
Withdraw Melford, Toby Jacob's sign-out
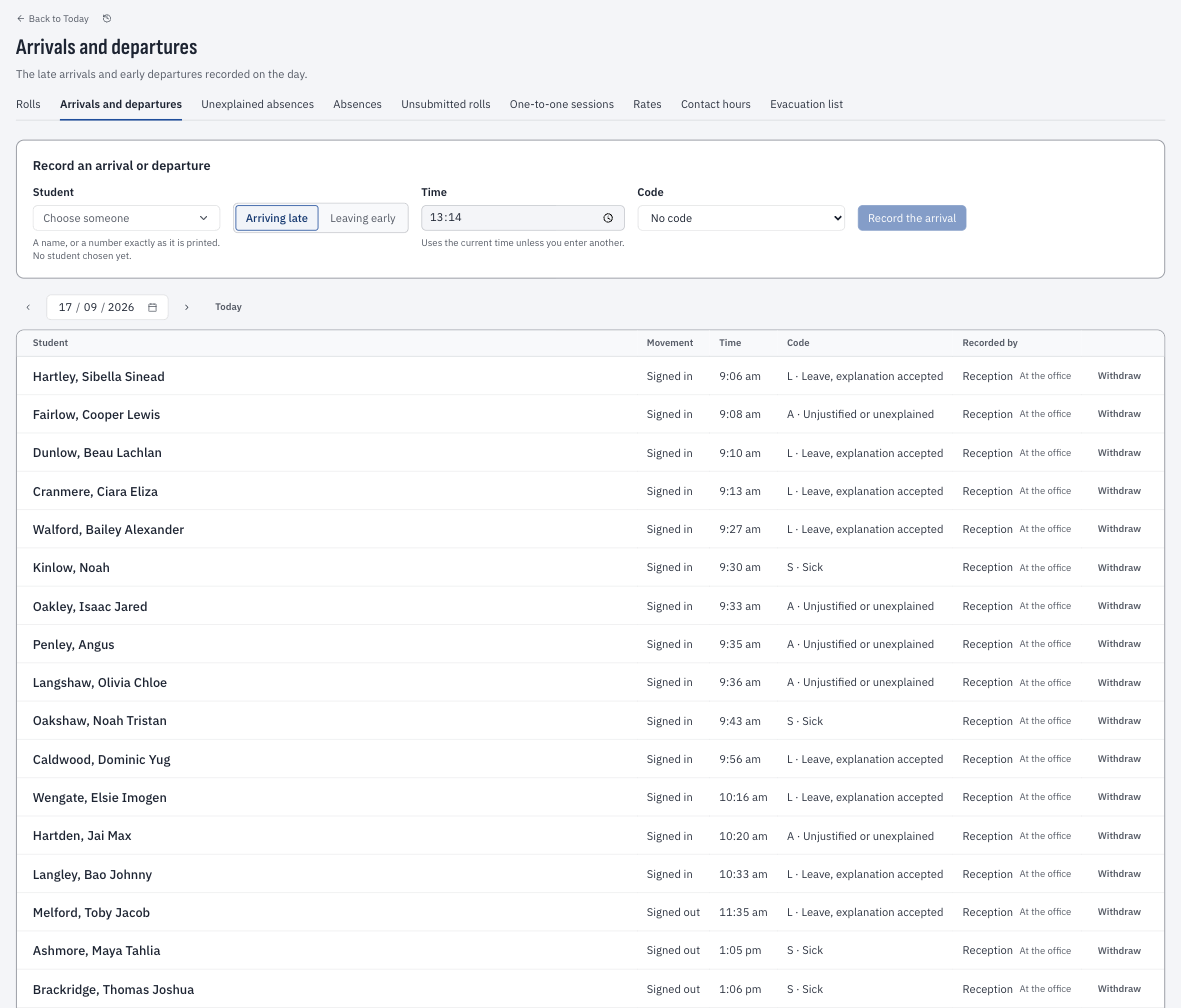pos(1119,912)
